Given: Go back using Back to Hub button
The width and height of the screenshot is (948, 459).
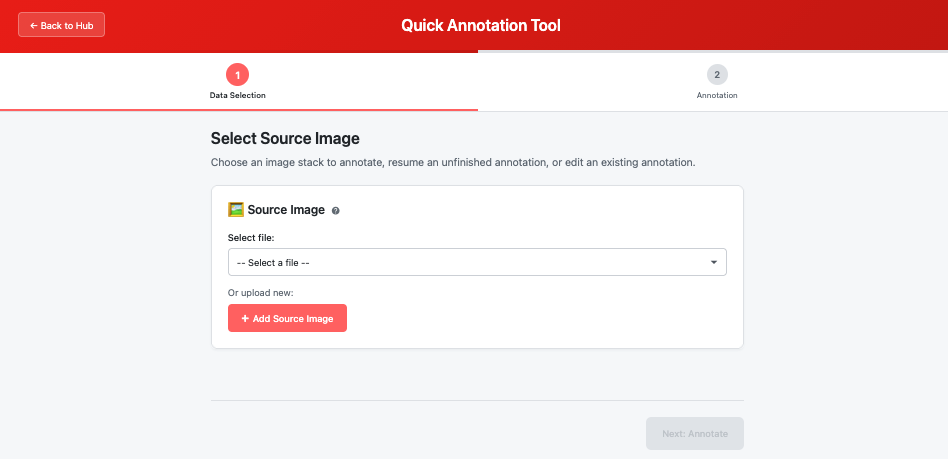Looking at the screenshot, I should [61, 25].
